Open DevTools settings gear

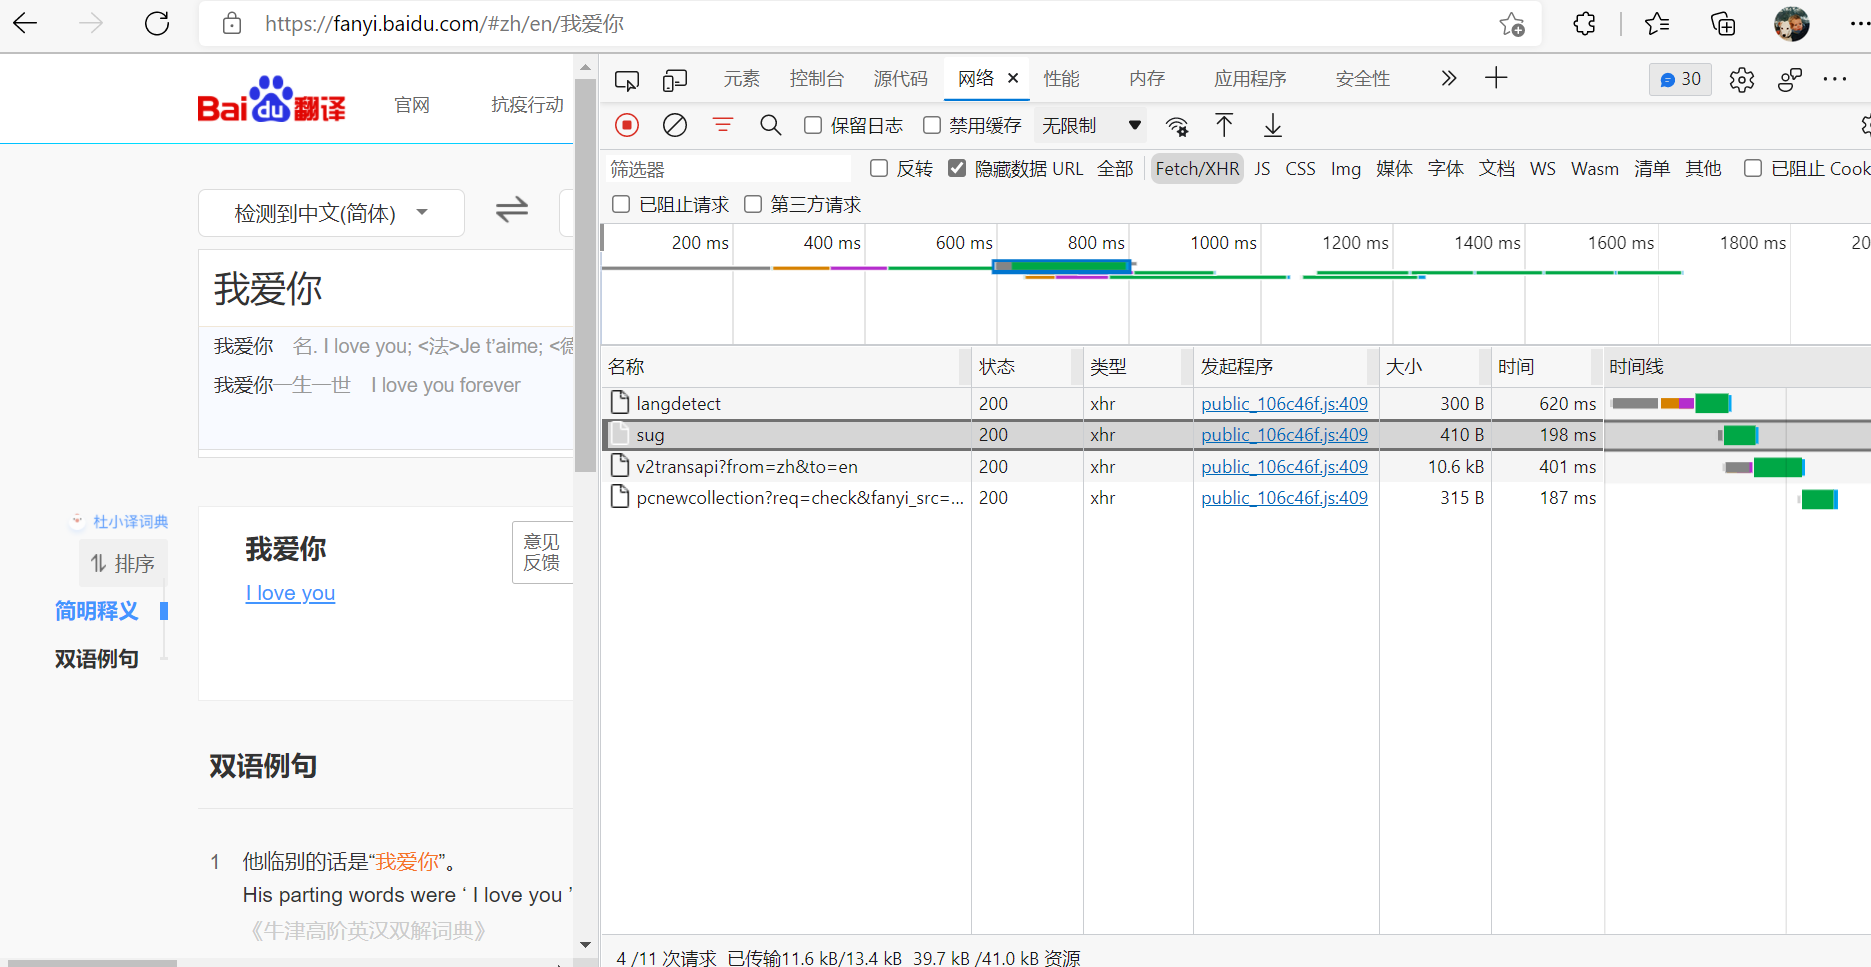(1742, 80)
